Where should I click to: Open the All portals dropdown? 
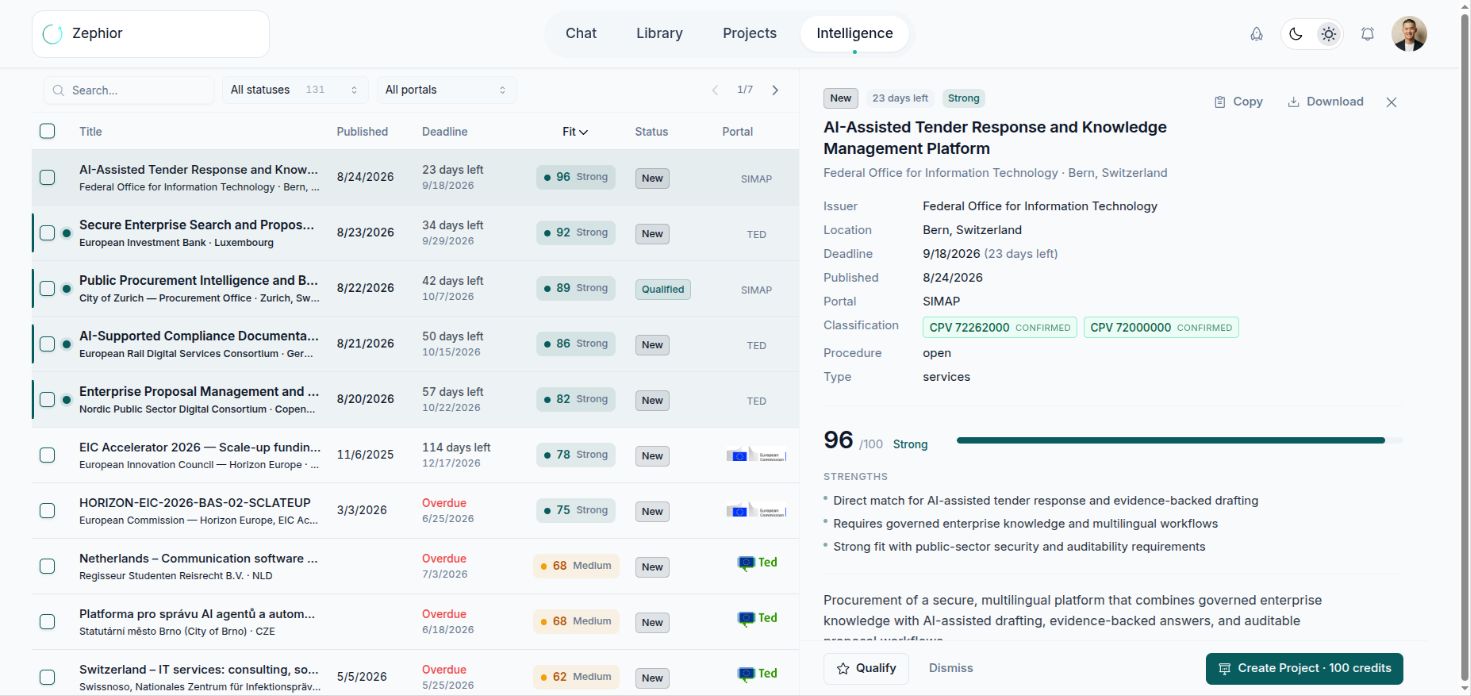447,90
